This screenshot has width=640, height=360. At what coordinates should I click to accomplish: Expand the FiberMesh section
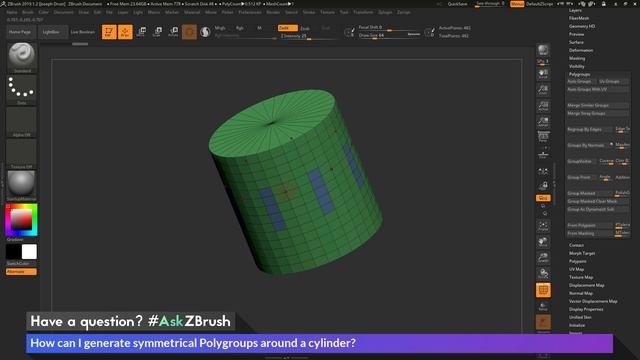579,18
